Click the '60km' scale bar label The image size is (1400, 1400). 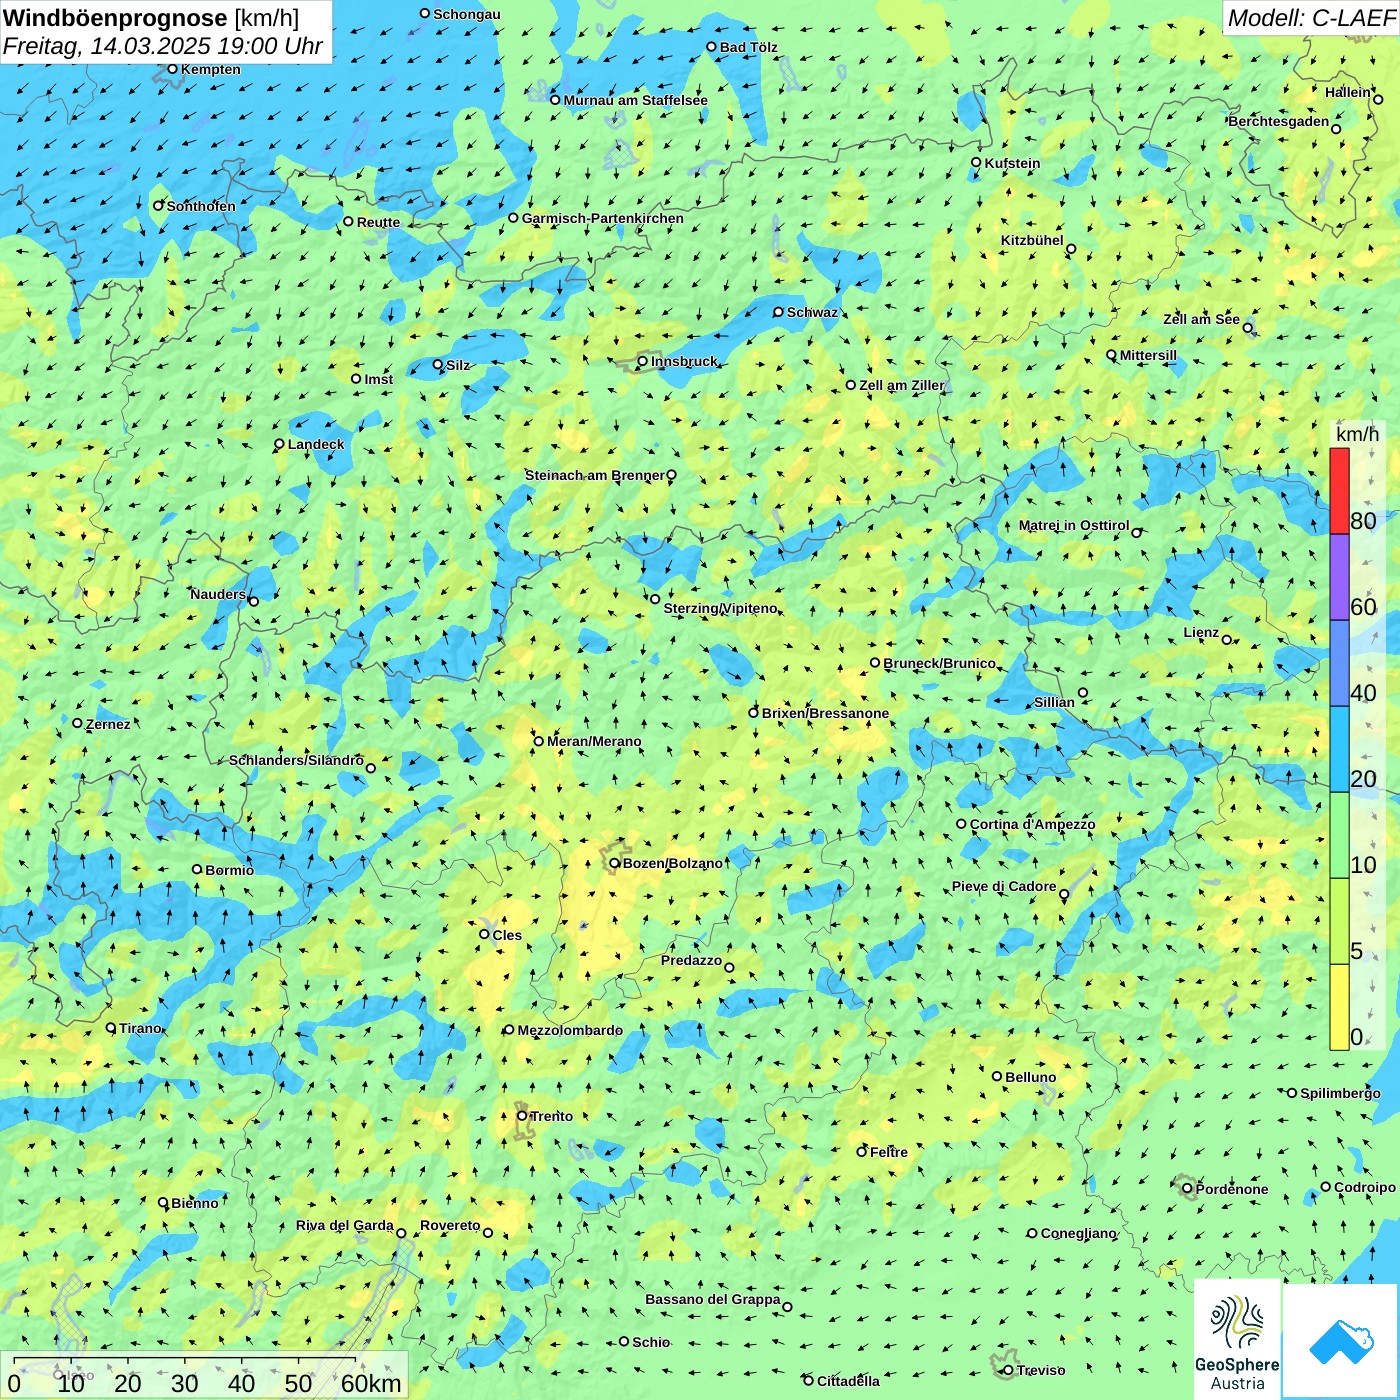coord(371,1383)
